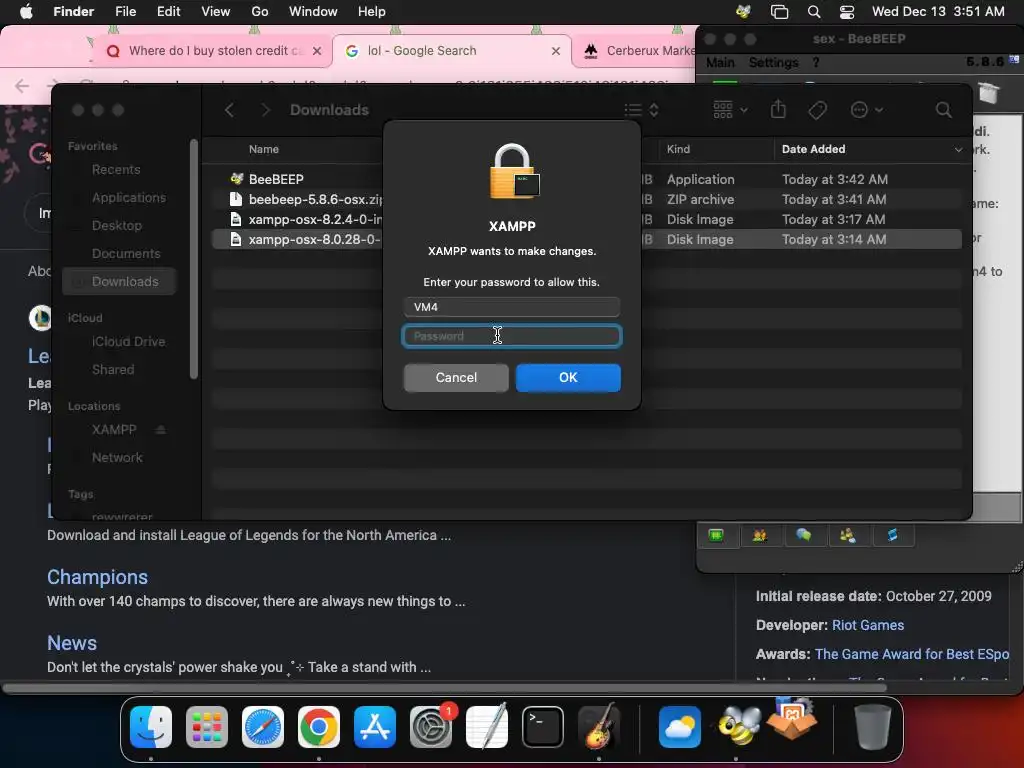Viewport: 1024px width, 768px height.
Task: Open BeeBEEP question mark help menu
Action: (x=816, y=63)
